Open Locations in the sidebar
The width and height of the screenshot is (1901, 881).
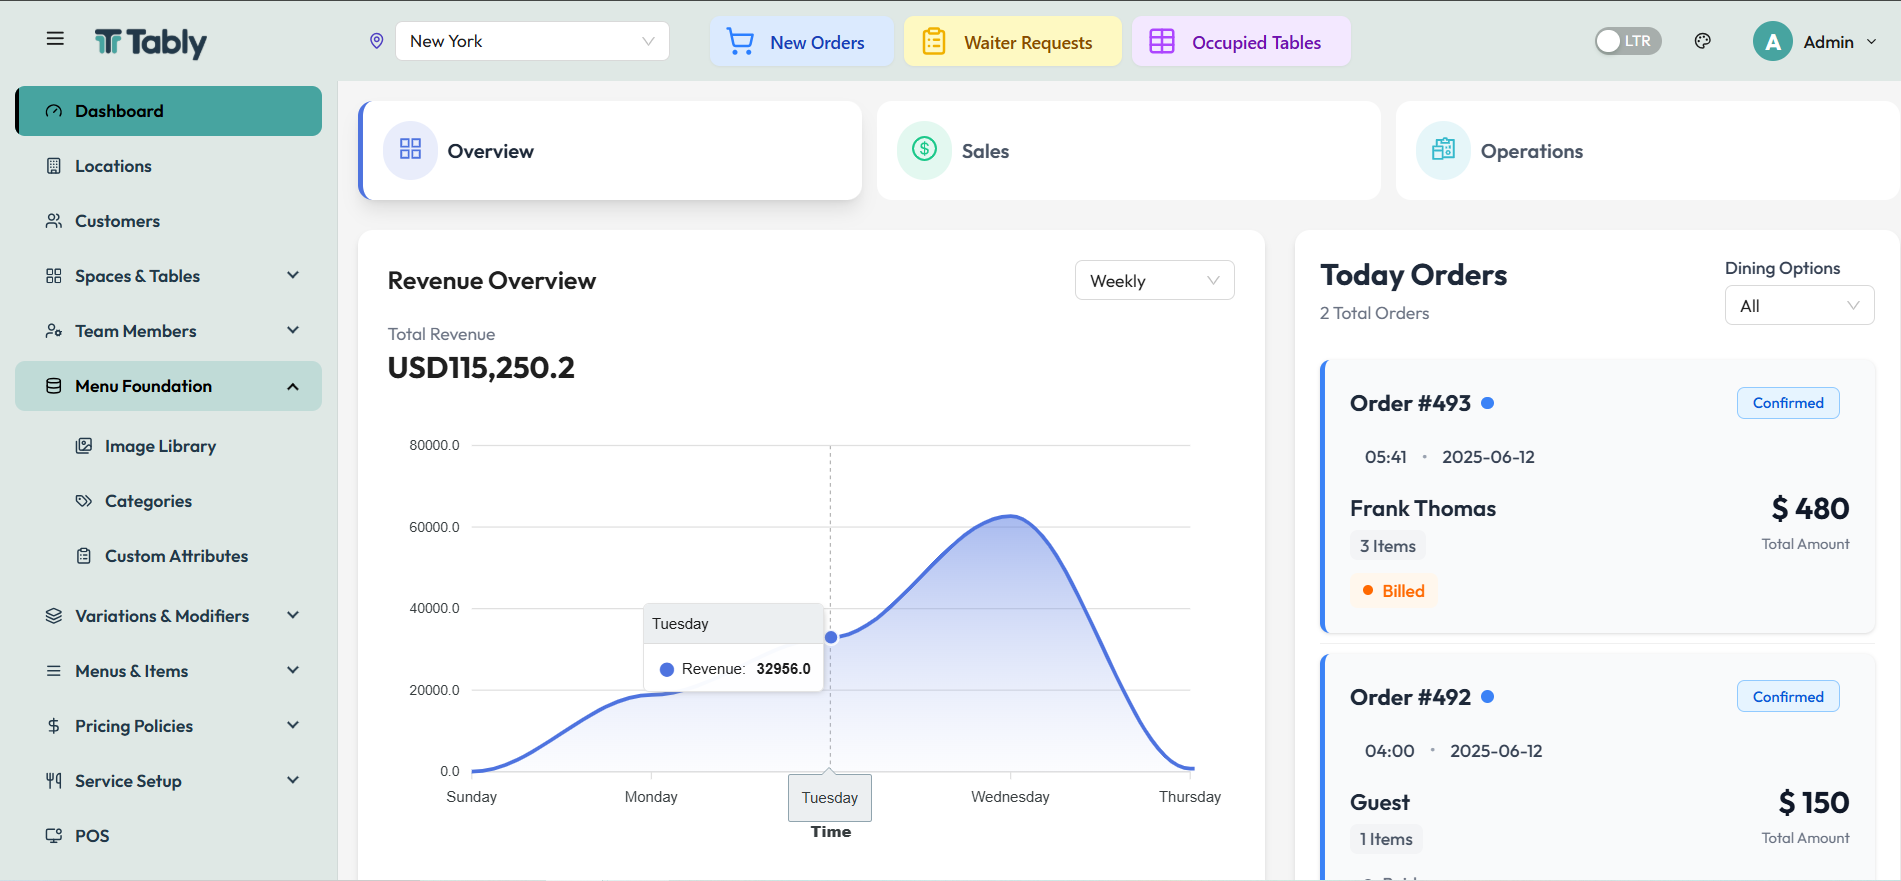[168, 166]
